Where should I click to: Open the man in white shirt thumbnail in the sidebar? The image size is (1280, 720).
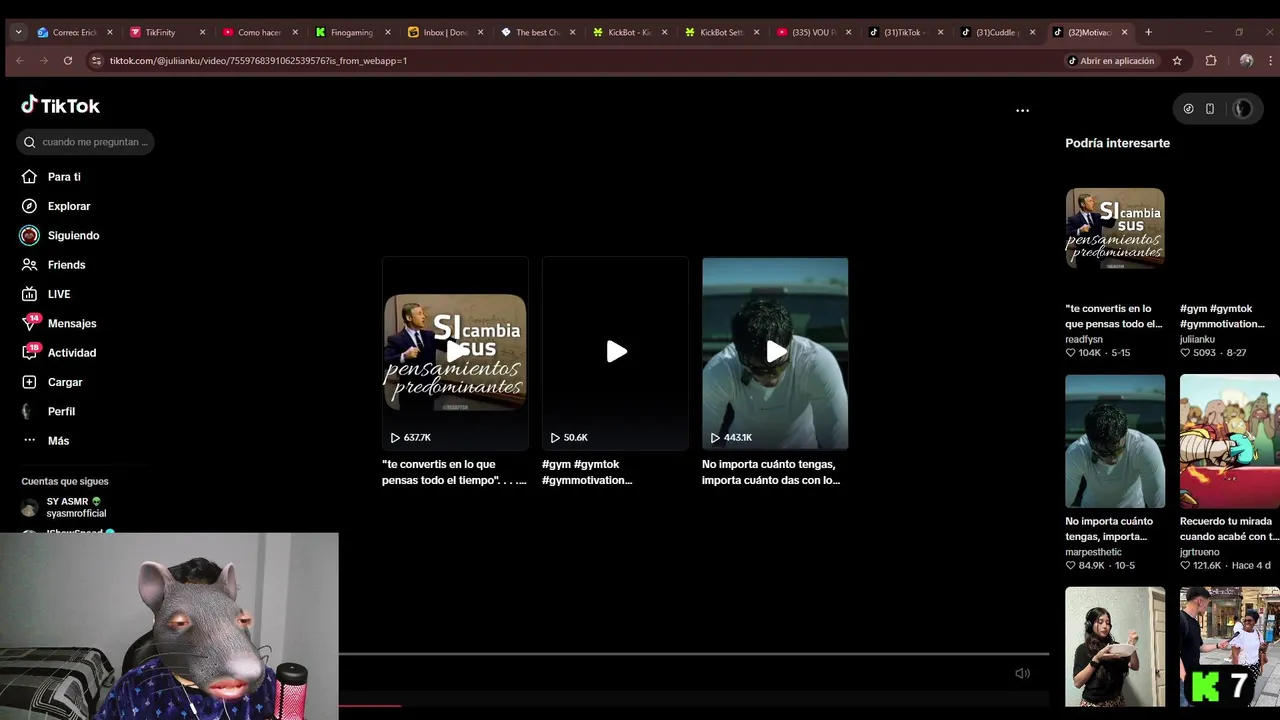(1115, 441)
